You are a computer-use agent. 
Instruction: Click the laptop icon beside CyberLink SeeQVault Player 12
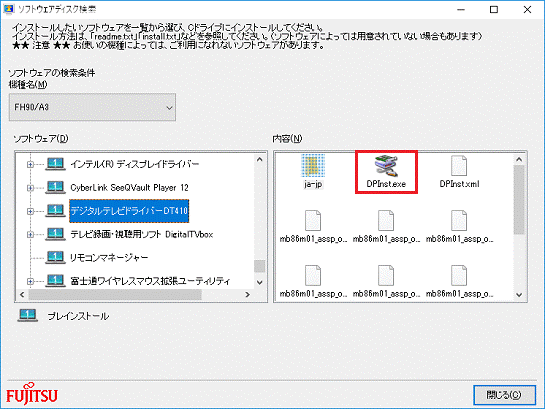pos(55,187)
